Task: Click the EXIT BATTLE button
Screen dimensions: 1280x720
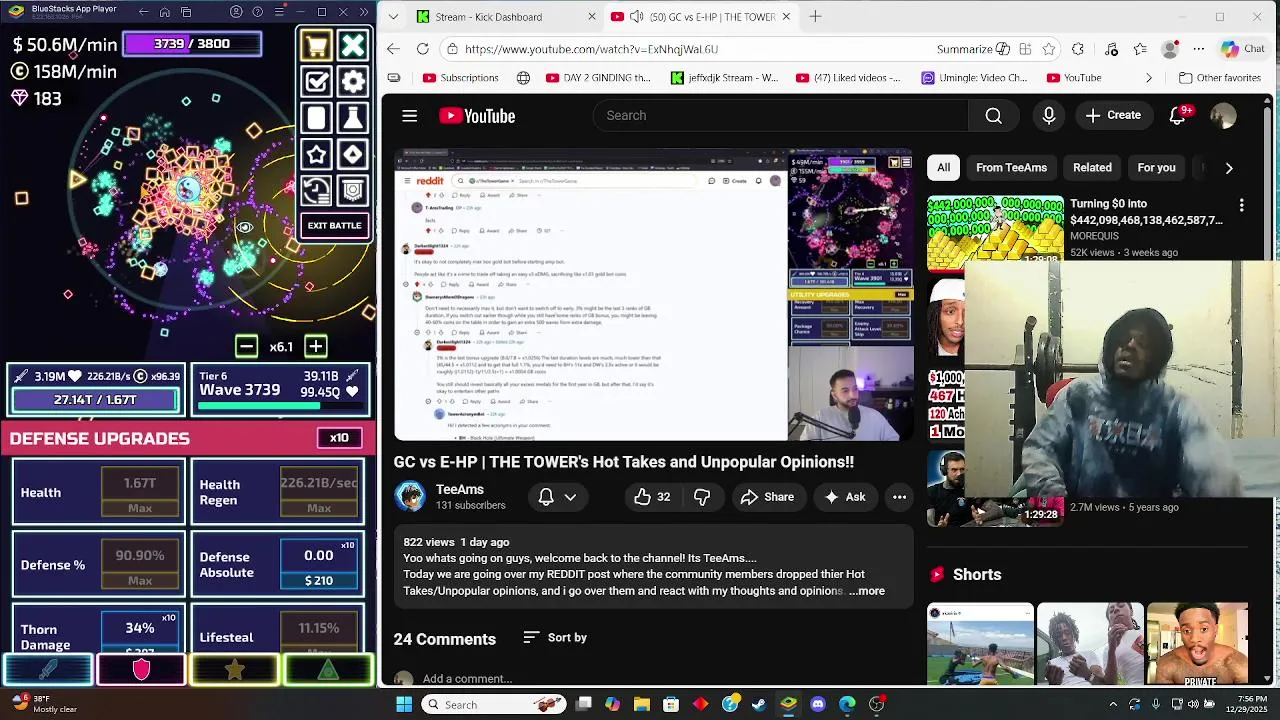Action: [x=335, y=225]
